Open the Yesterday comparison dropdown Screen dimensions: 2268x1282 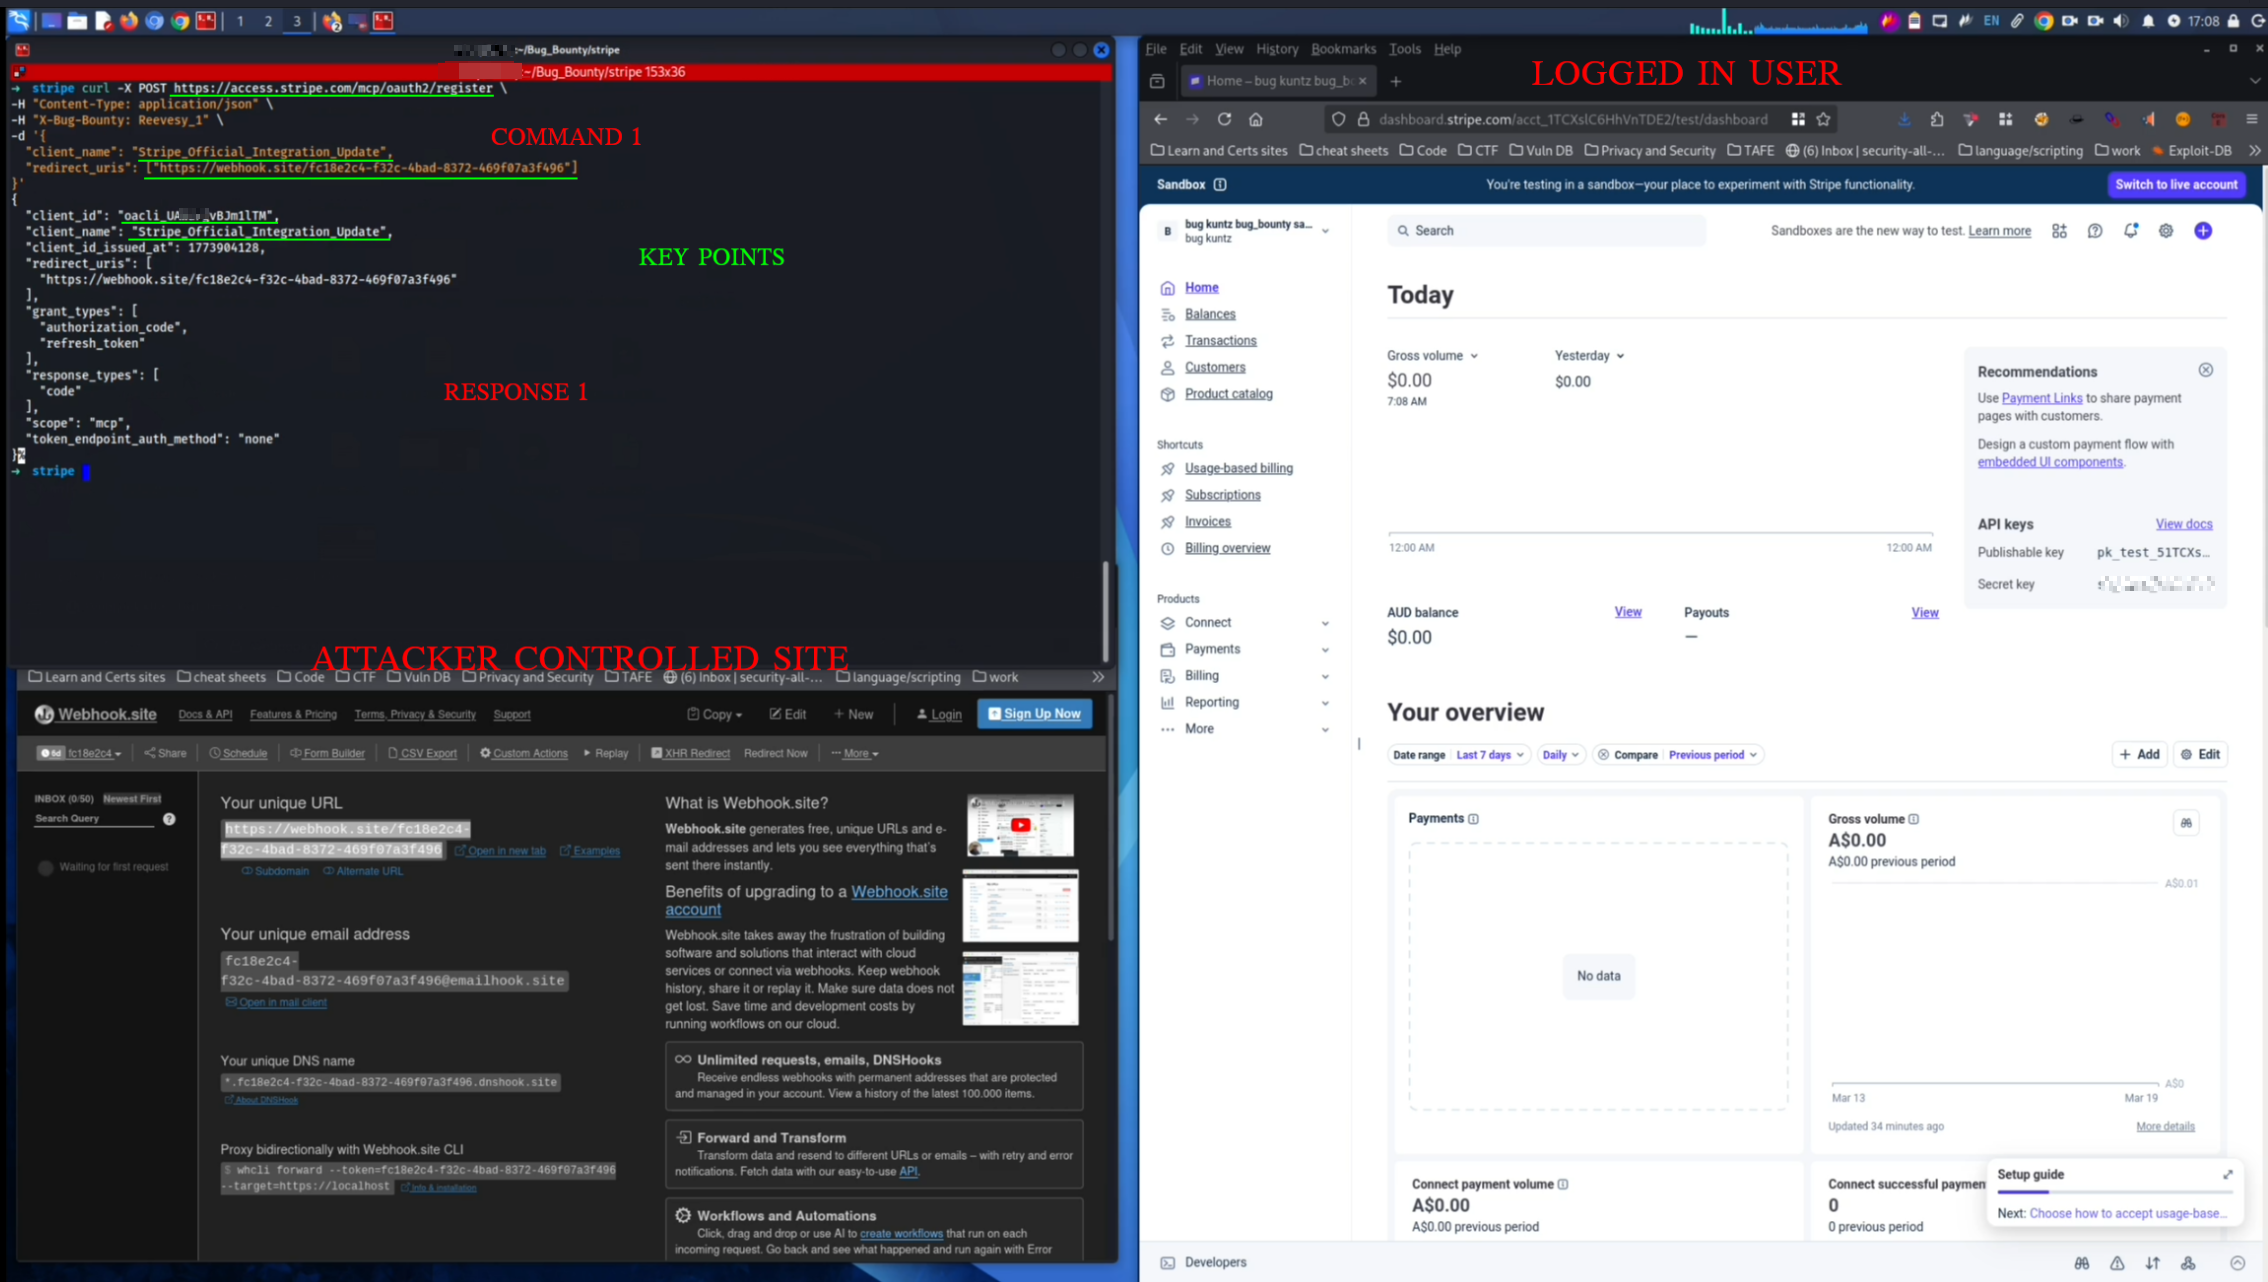point(1589,356)
